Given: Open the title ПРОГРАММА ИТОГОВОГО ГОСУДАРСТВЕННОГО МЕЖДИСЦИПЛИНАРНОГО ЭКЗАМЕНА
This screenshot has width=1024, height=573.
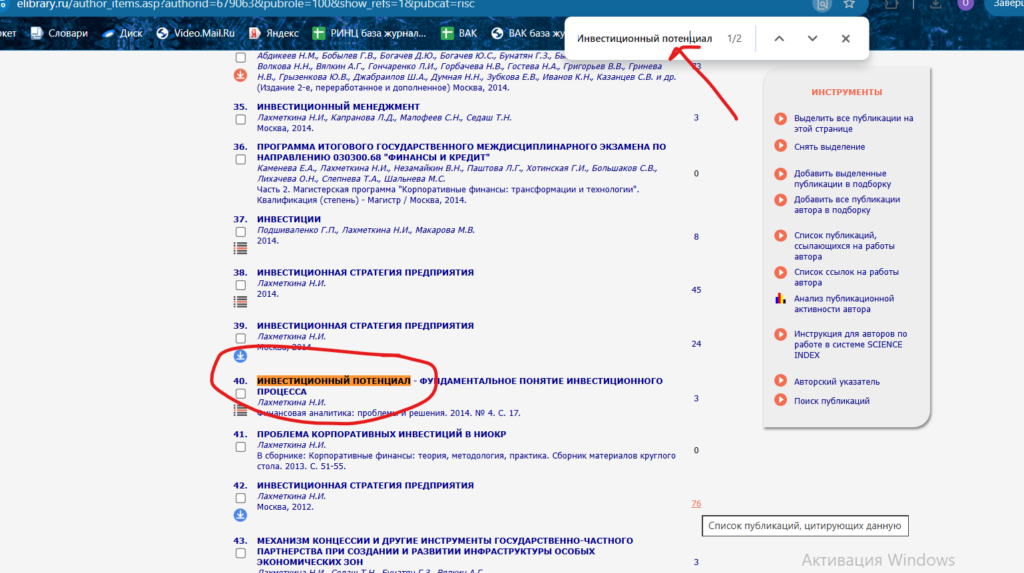Looking at the screenshot, I should tap(461, 152).
